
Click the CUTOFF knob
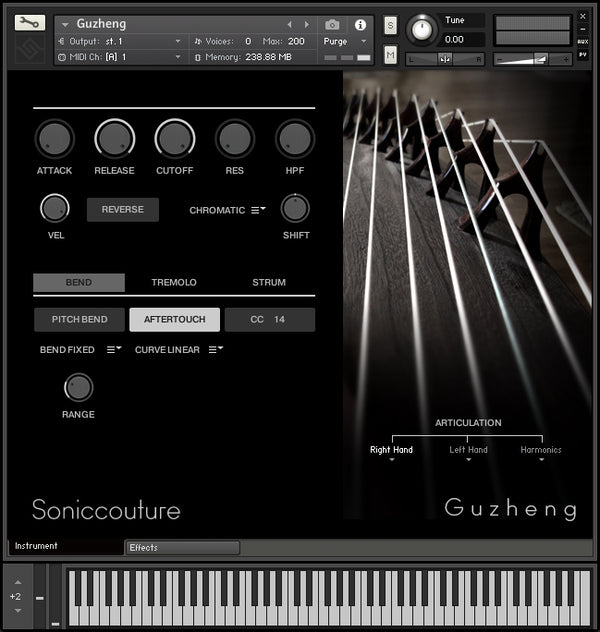[174, 139]
